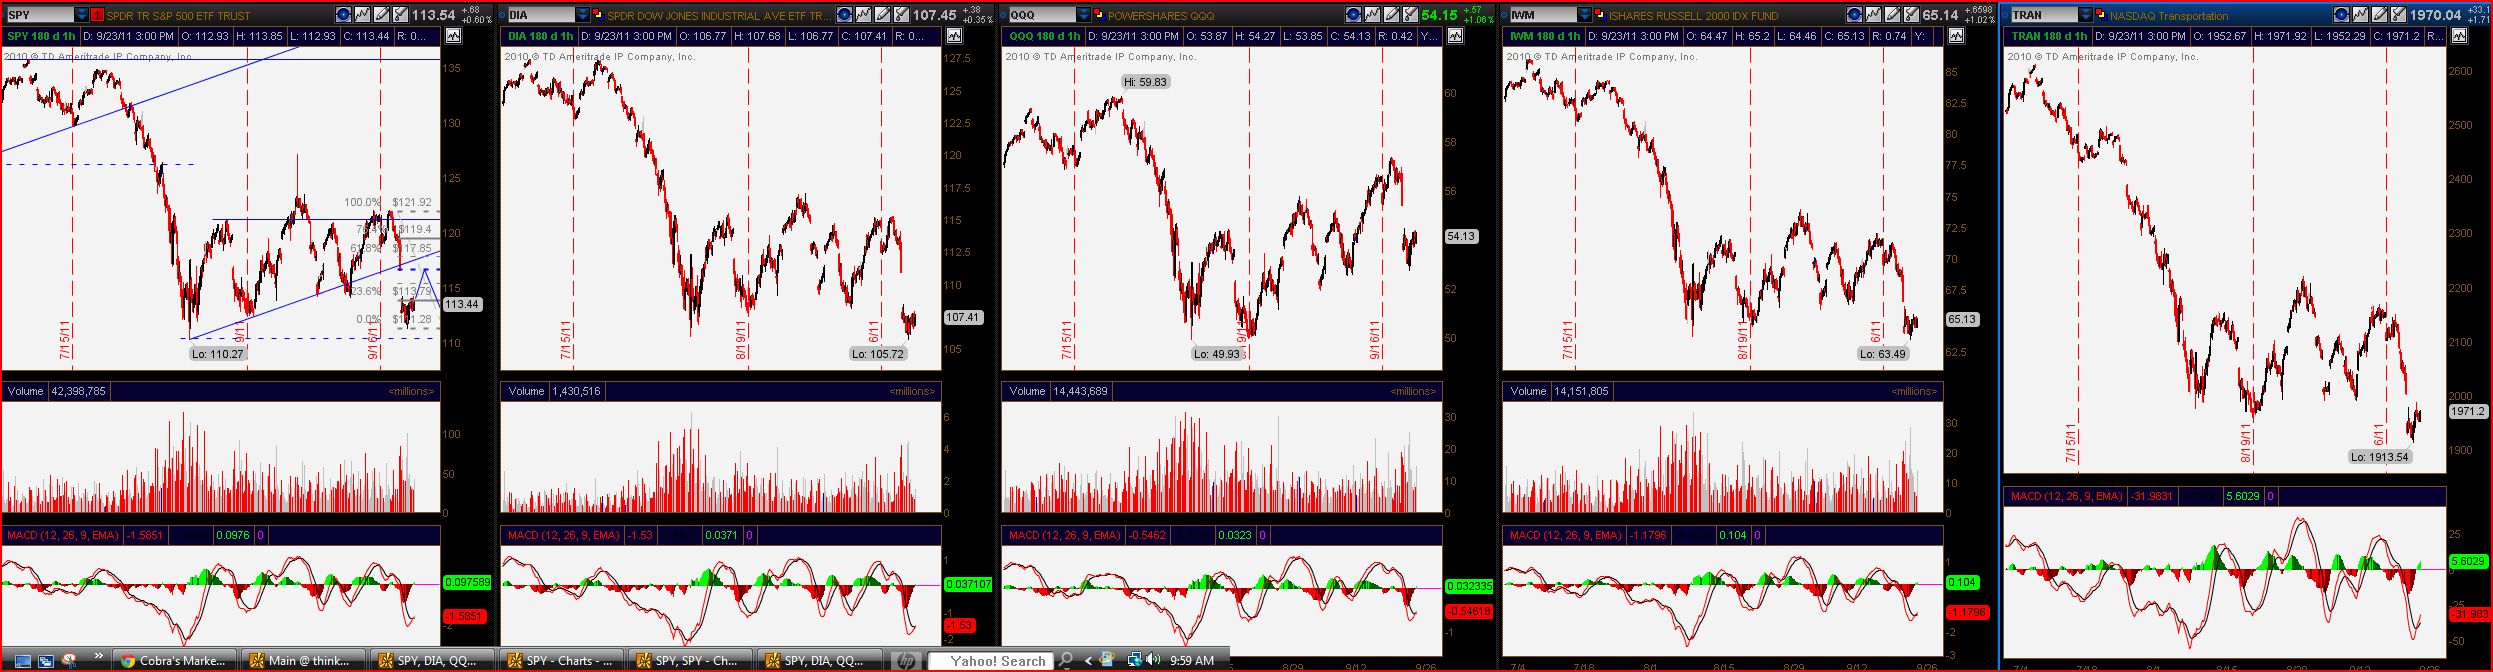The image size is (2493, 672).
Task: Click red link color box next to SPY
Action: tap(97, 15)
